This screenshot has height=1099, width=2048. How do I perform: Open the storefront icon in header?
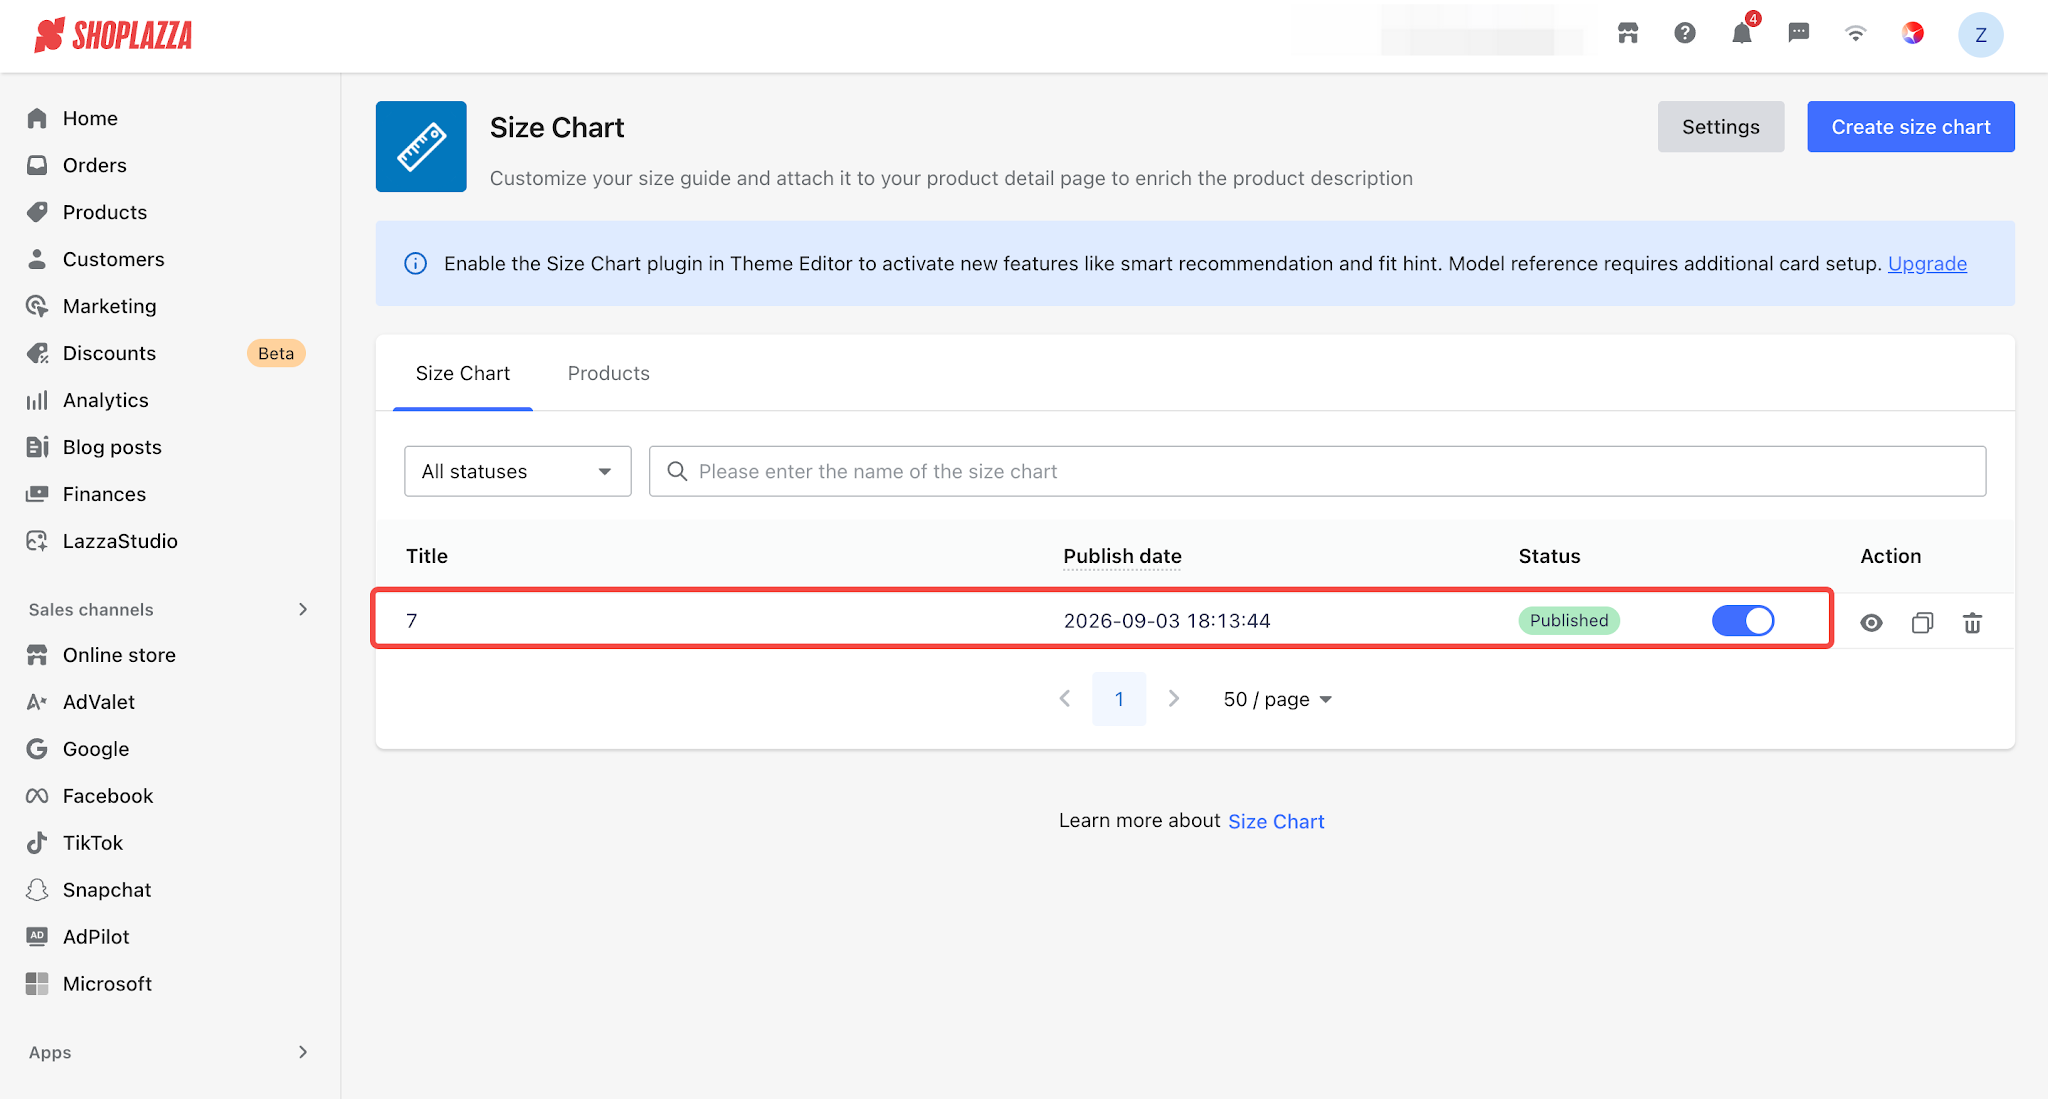coord(1628,34)
